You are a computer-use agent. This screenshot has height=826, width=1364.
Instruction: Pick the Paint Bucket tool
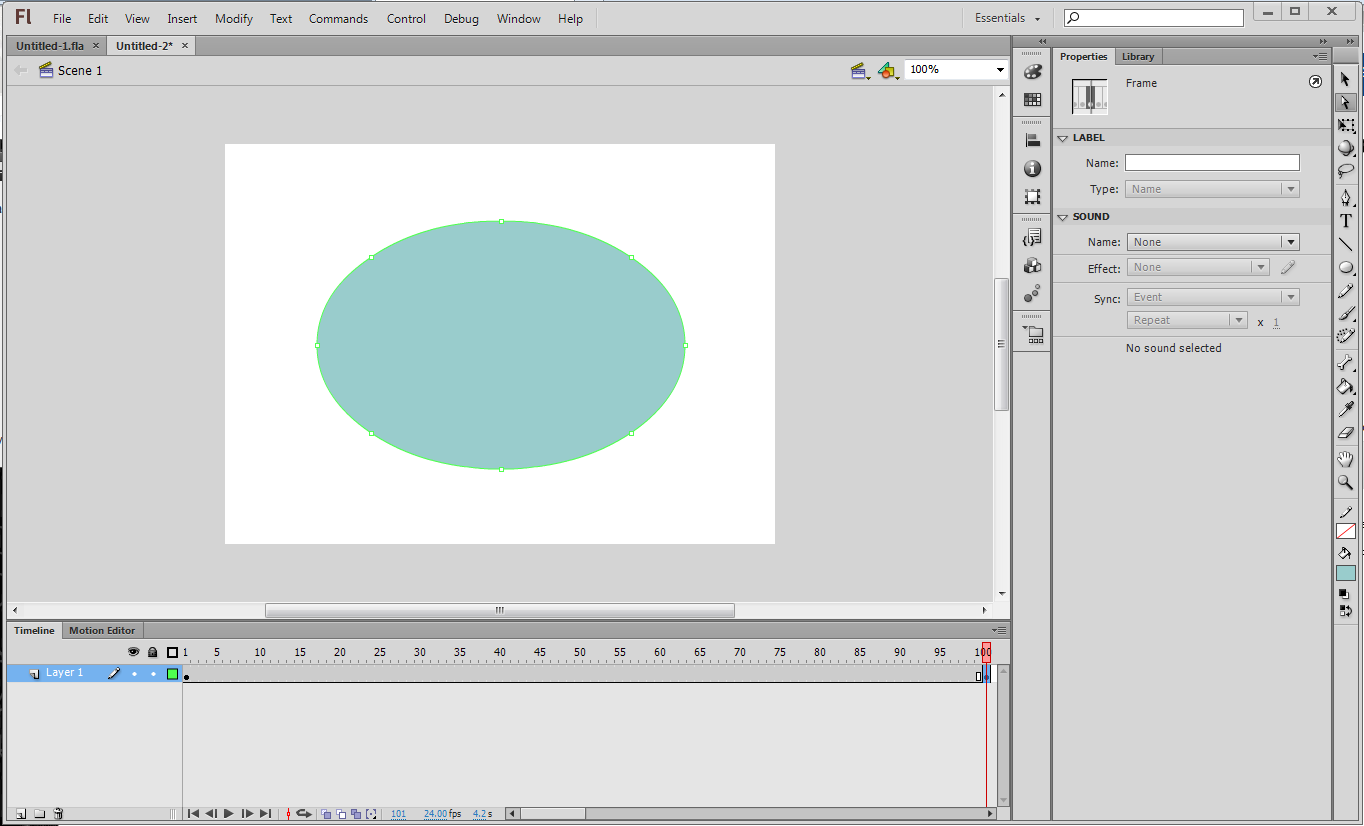click(1345, 387)
